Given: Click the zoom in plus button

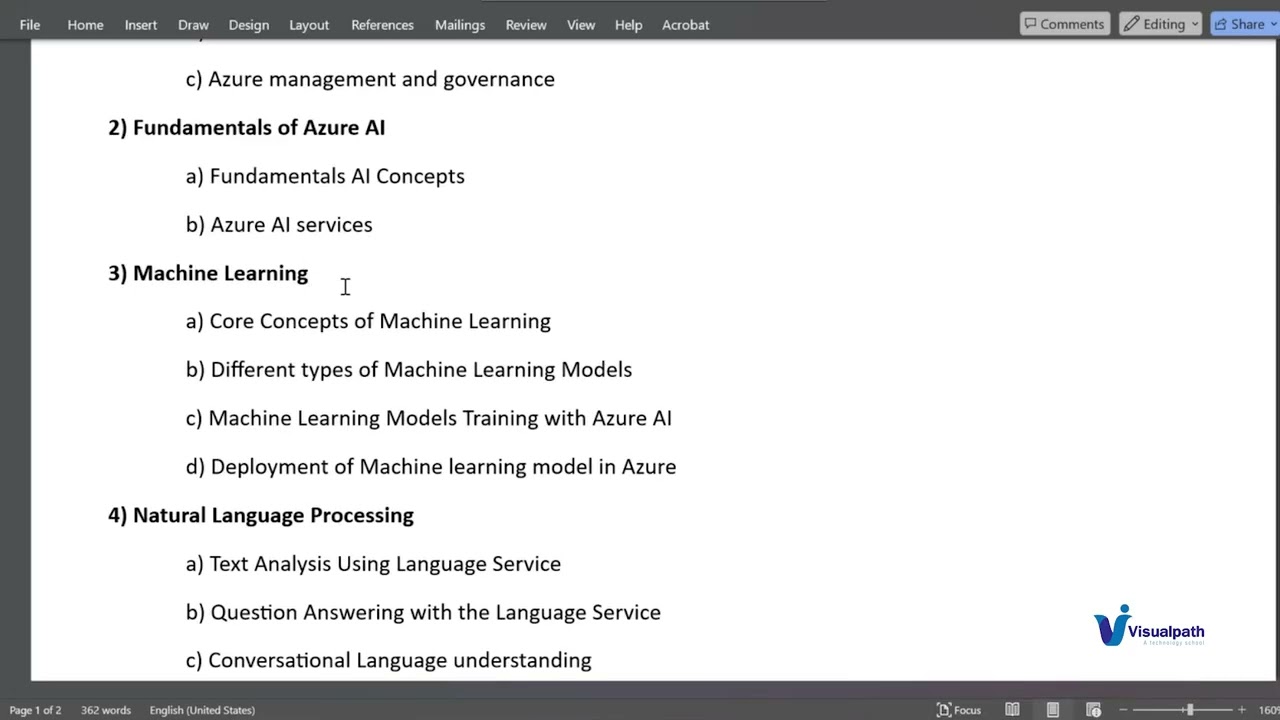Looking at the screenshot, I should (1242, 710).
